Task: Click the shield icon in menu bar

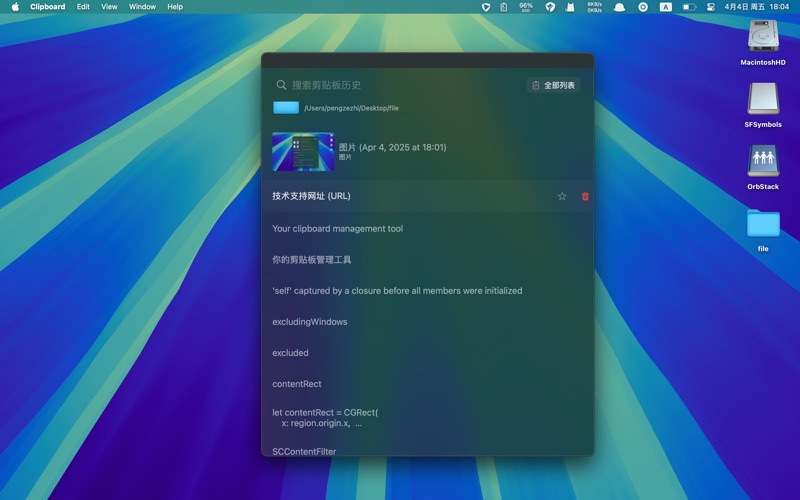Action: pyautogui.click(x=486, y=7)
